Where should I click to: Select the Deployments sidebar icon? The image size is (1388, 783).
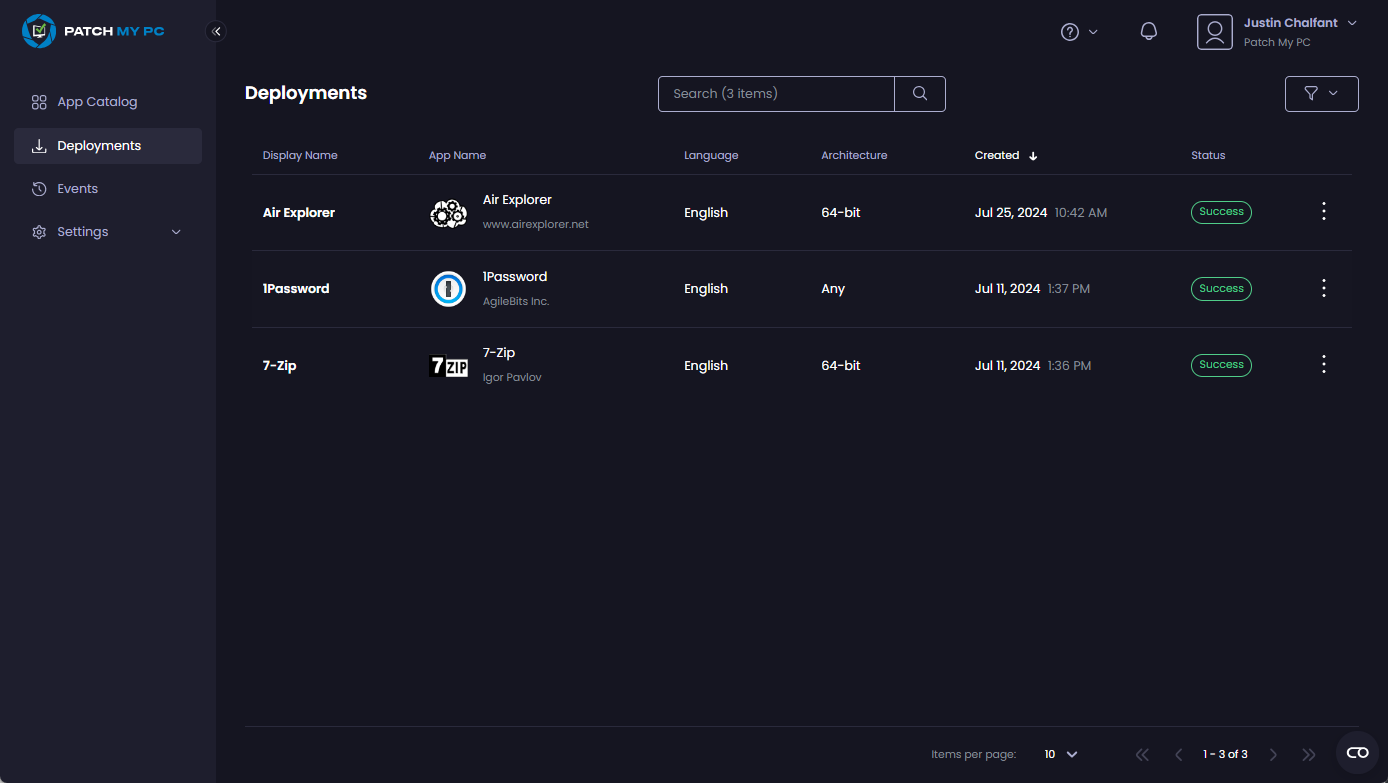(x=38, y=145)
